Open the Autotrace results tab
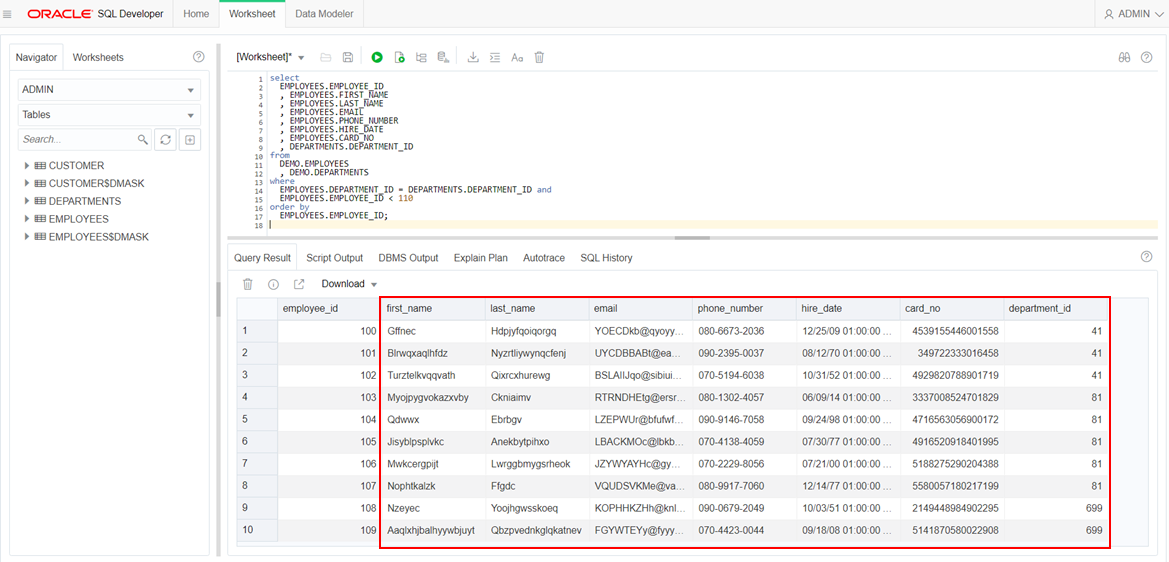Image resolution: width=1169 pixels, height=562 pixels. coord(544,258)
